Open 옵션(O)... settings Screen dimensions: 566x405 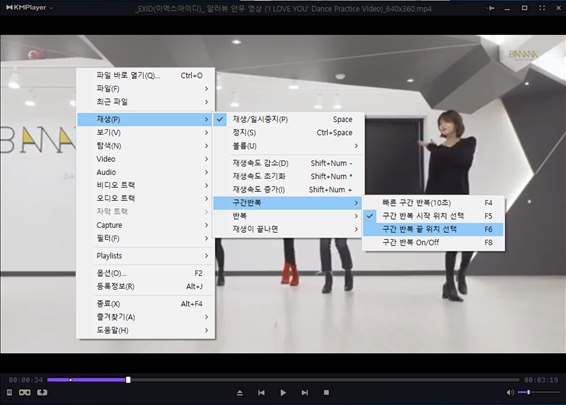click(146, 273)
